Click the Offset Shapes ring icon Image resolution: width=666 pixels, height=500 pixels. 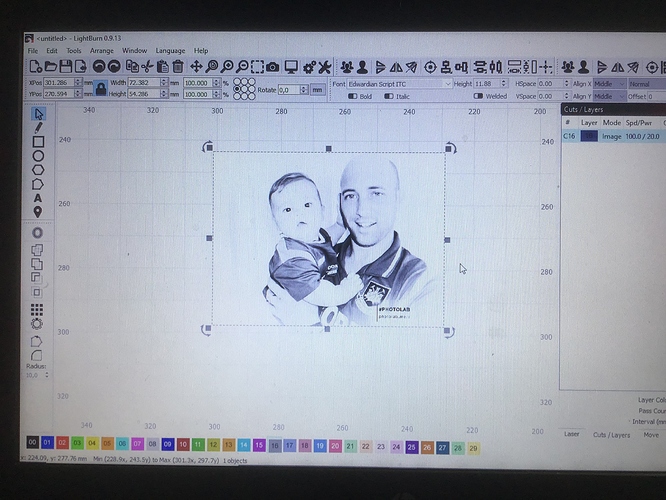coord(37,233)
